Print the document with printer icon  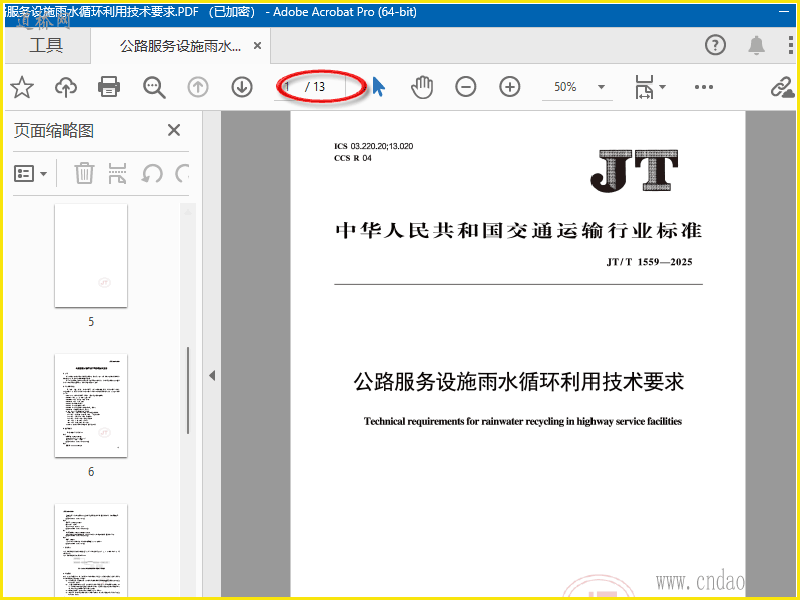point(109,87)
